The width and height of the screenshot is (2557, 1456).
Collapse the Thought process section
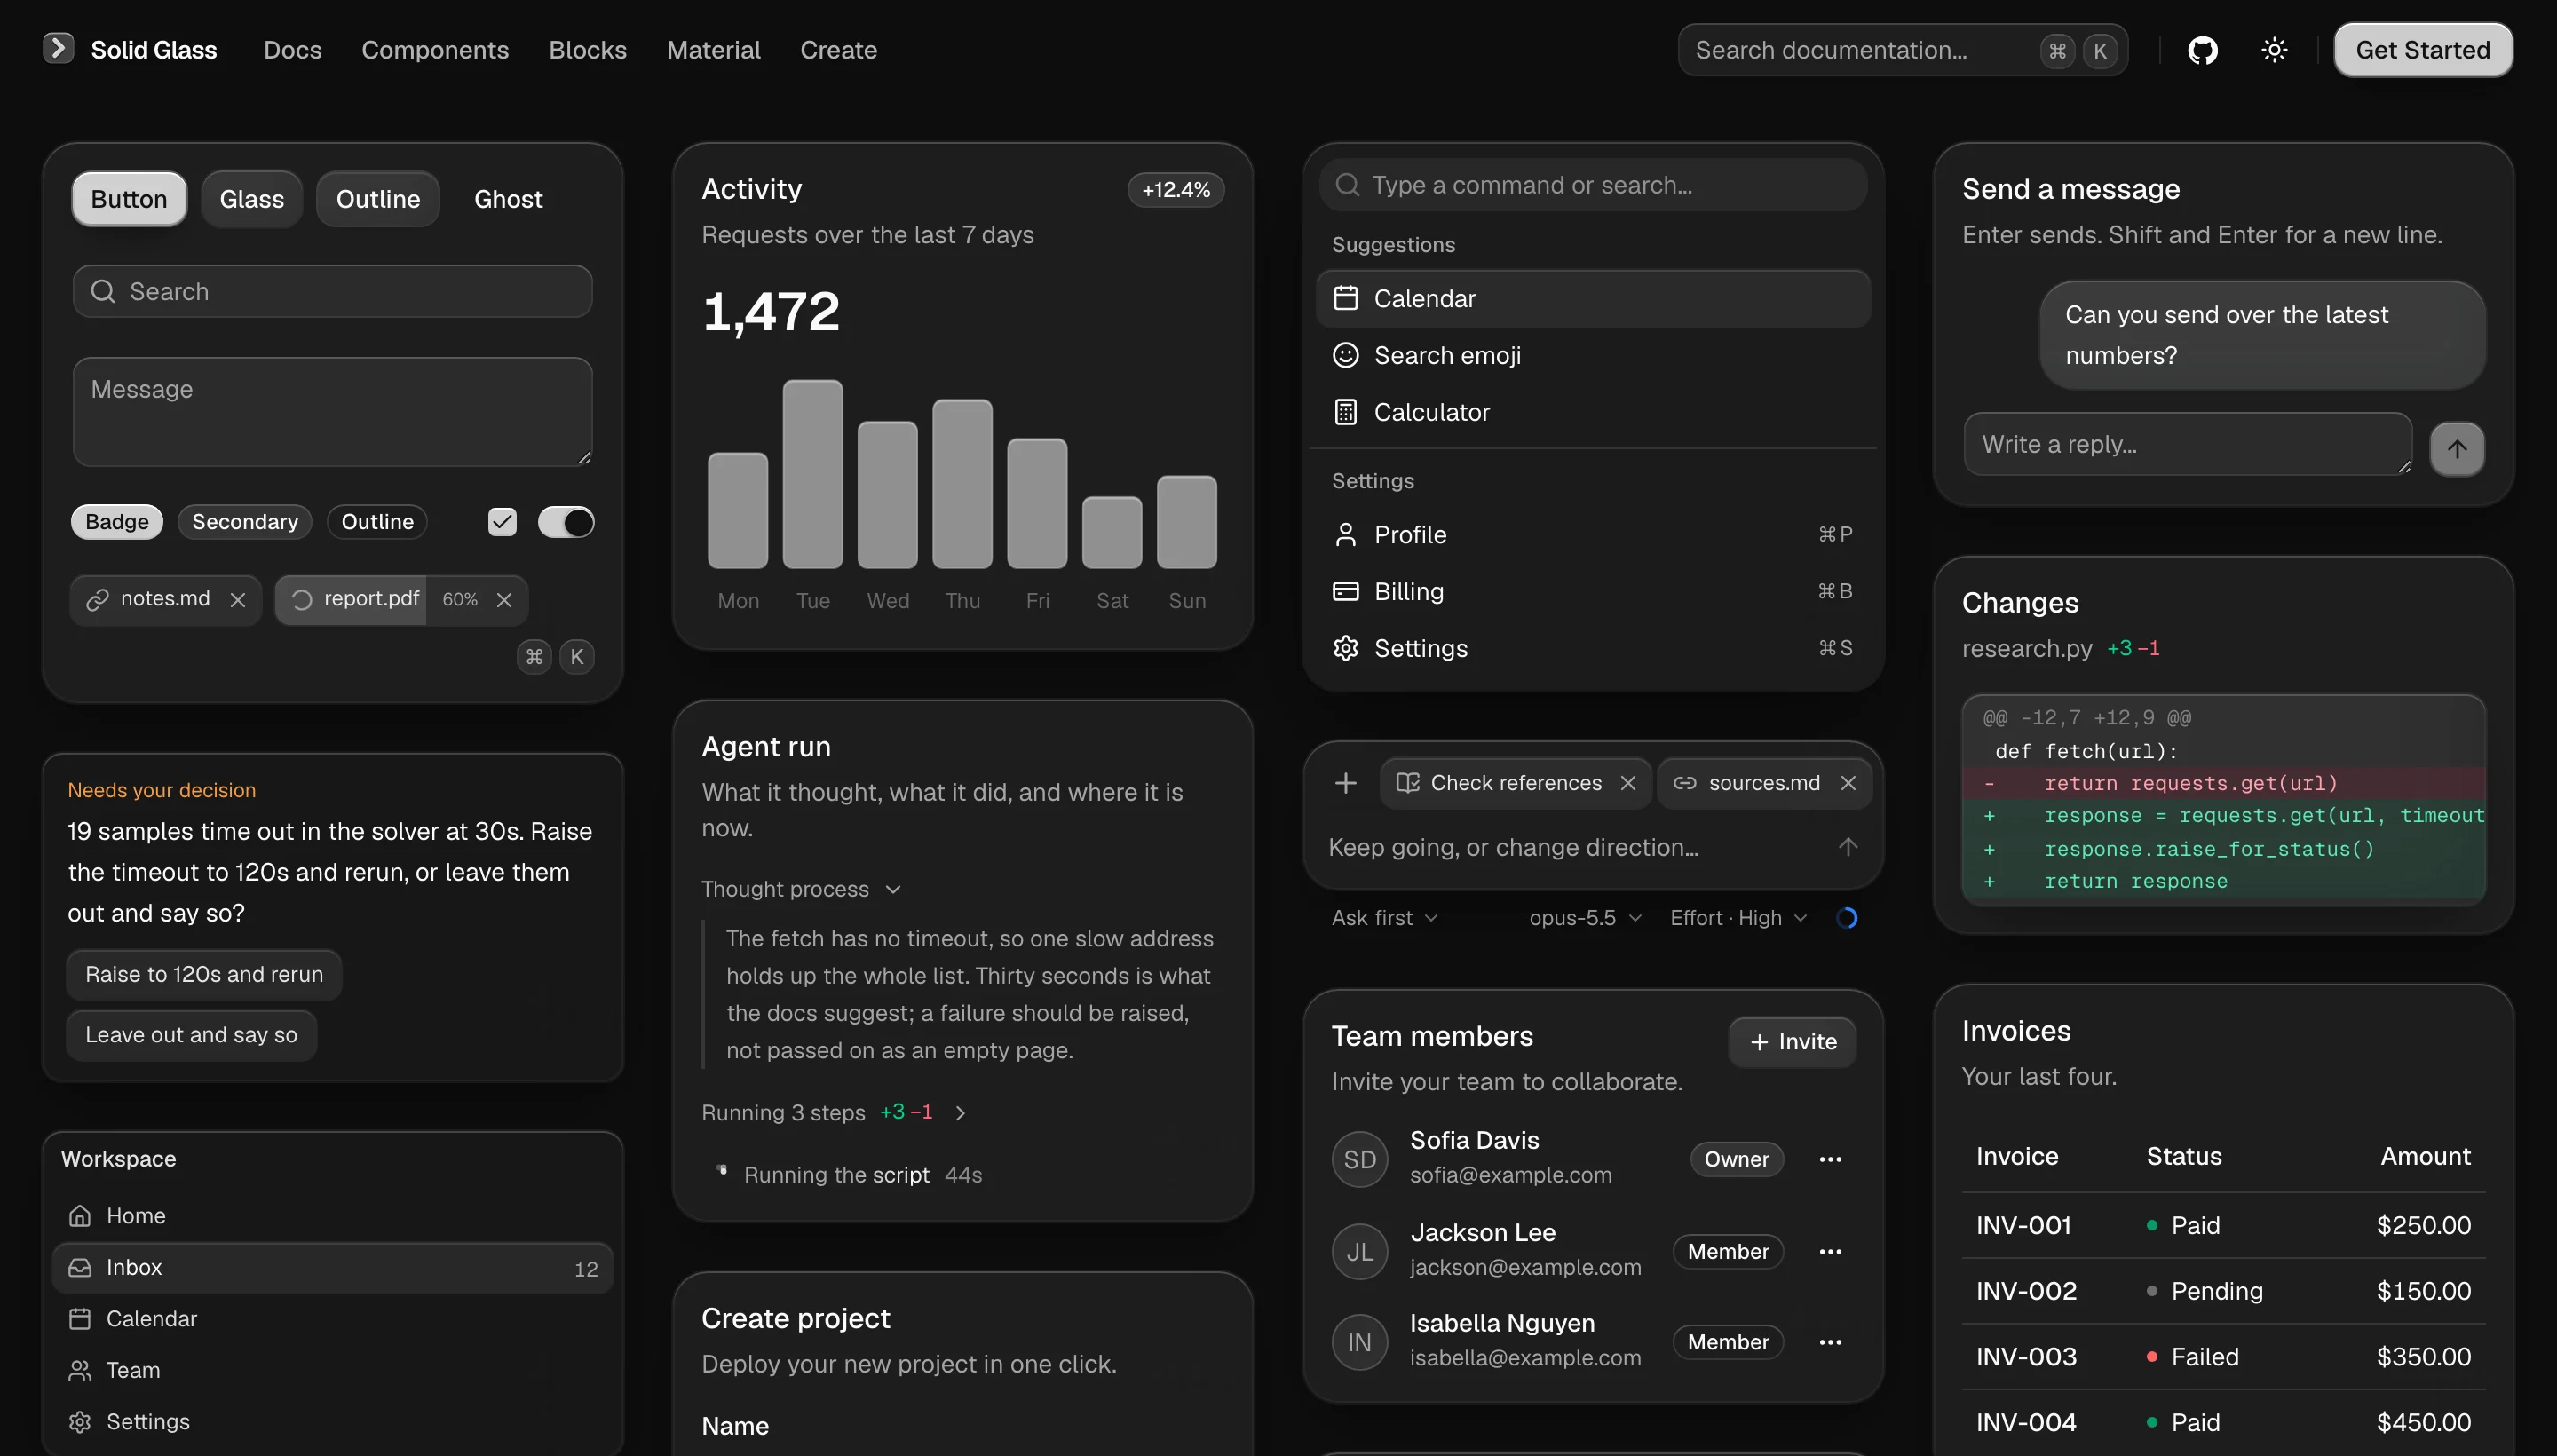point(801,889)
